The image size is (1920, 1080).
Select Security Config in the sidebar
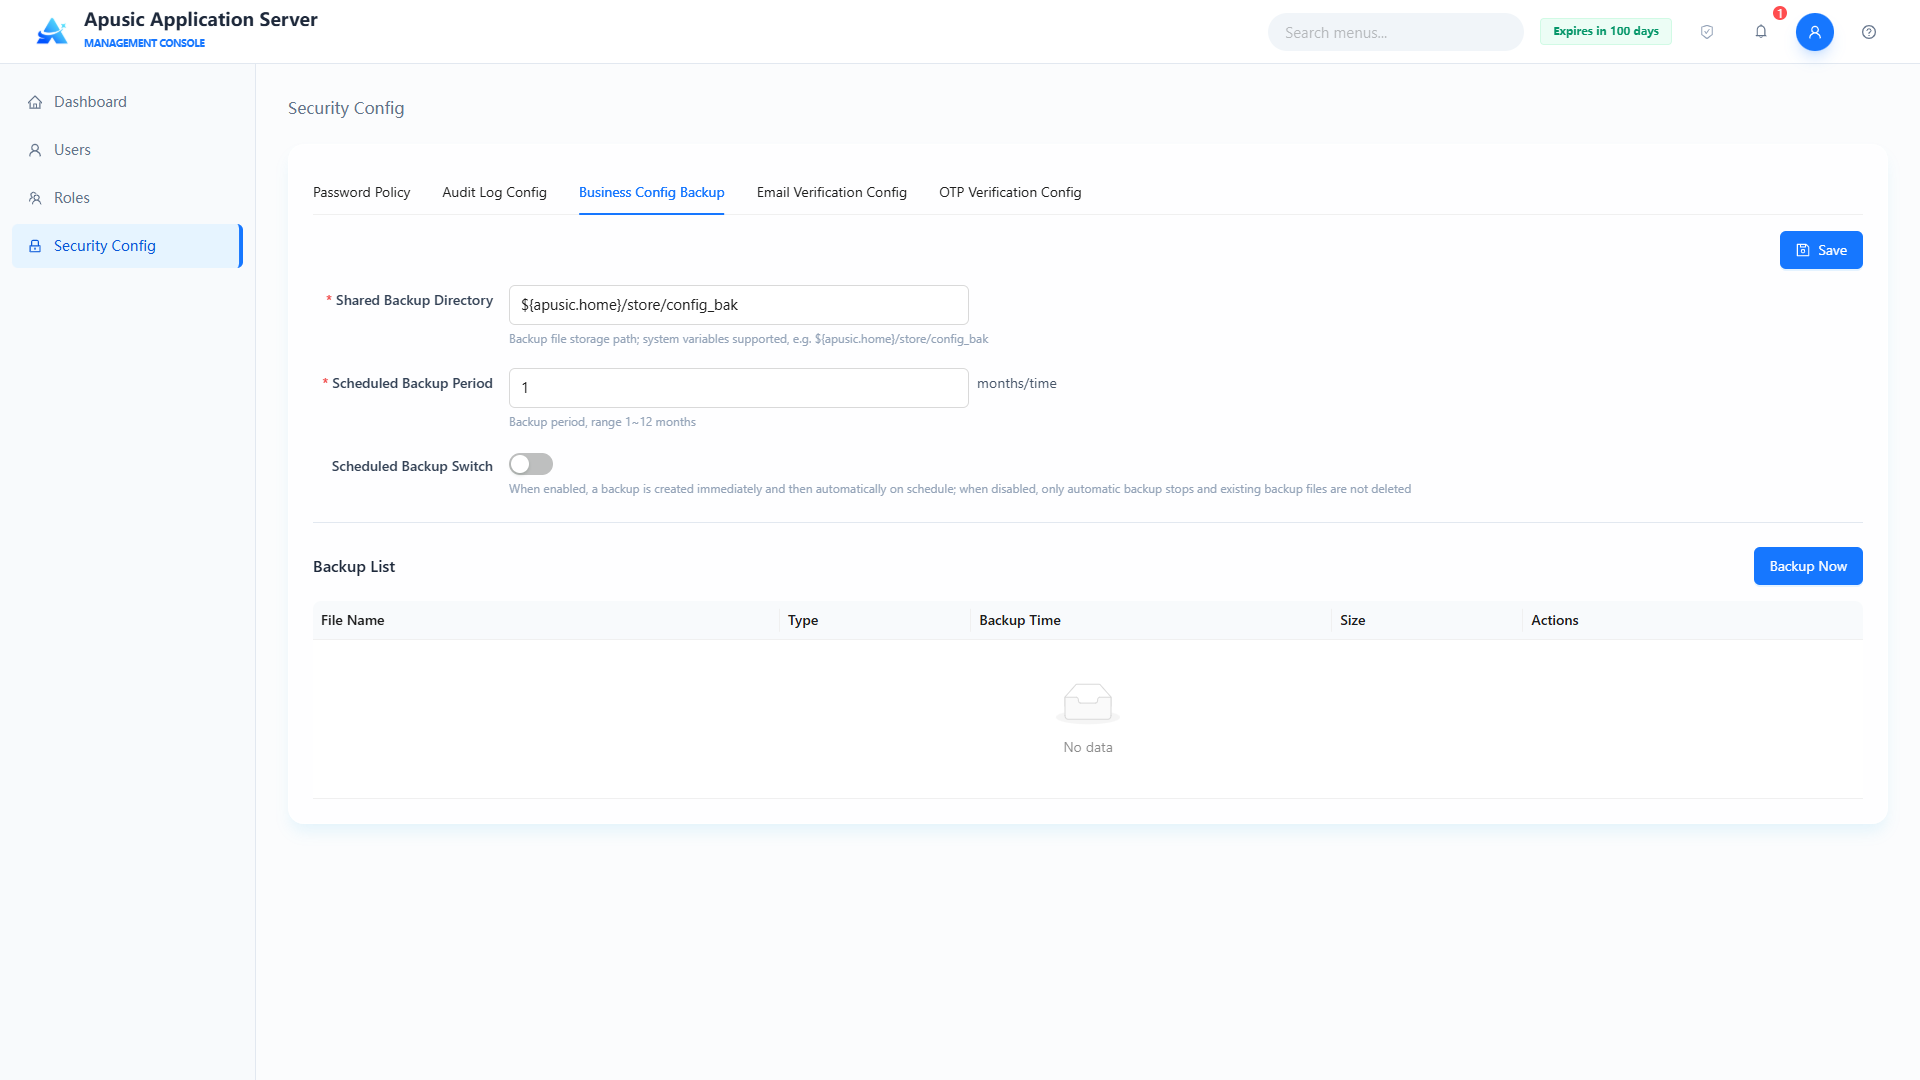pyautogui.click(x=127, y=246)
